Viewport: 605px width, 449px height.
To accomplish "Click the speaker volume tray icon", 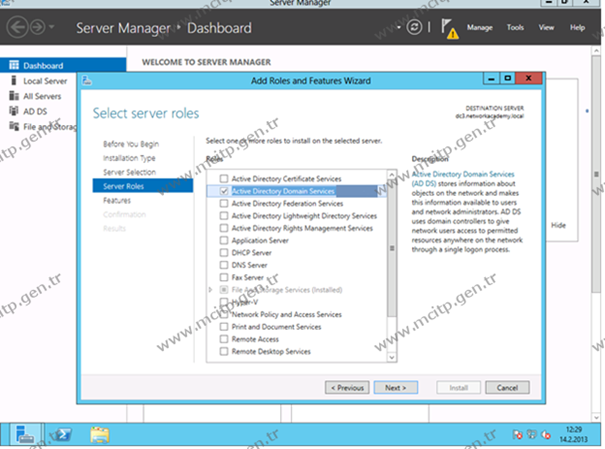I will click(x=546, y=435).
